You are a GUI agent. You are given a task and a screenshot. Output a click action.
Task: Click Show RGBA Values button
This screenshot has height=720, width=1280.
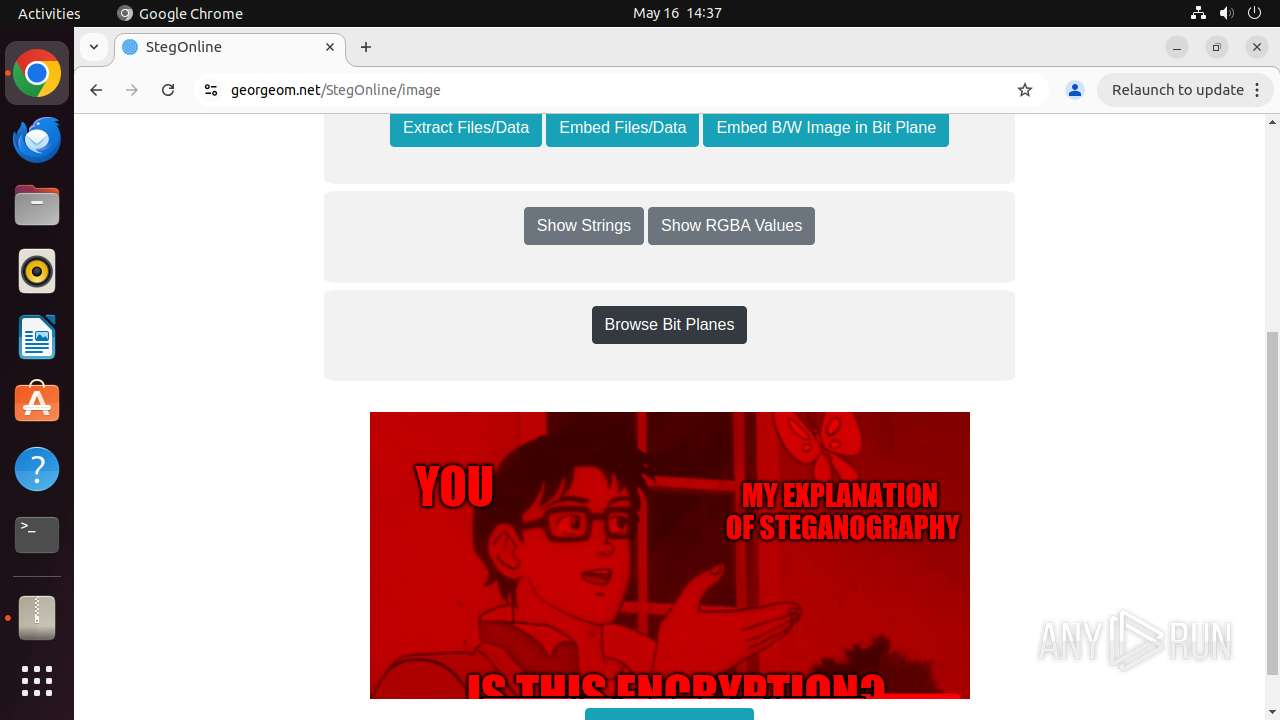731,226
